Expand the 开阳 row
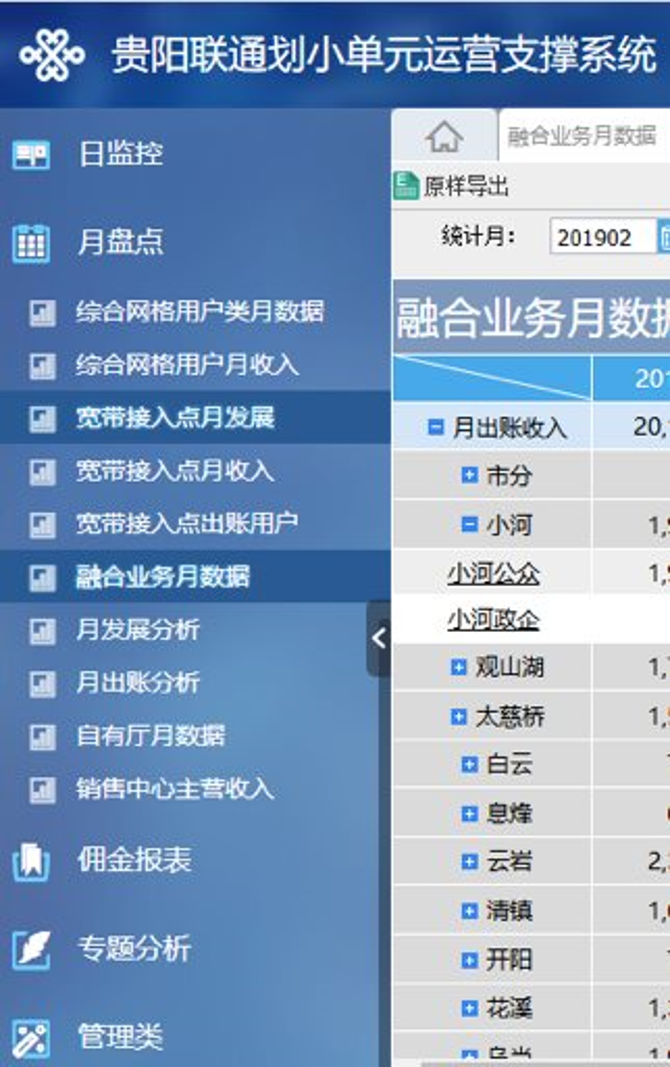This screenshot has height=1067, width=670. [469, 959]
